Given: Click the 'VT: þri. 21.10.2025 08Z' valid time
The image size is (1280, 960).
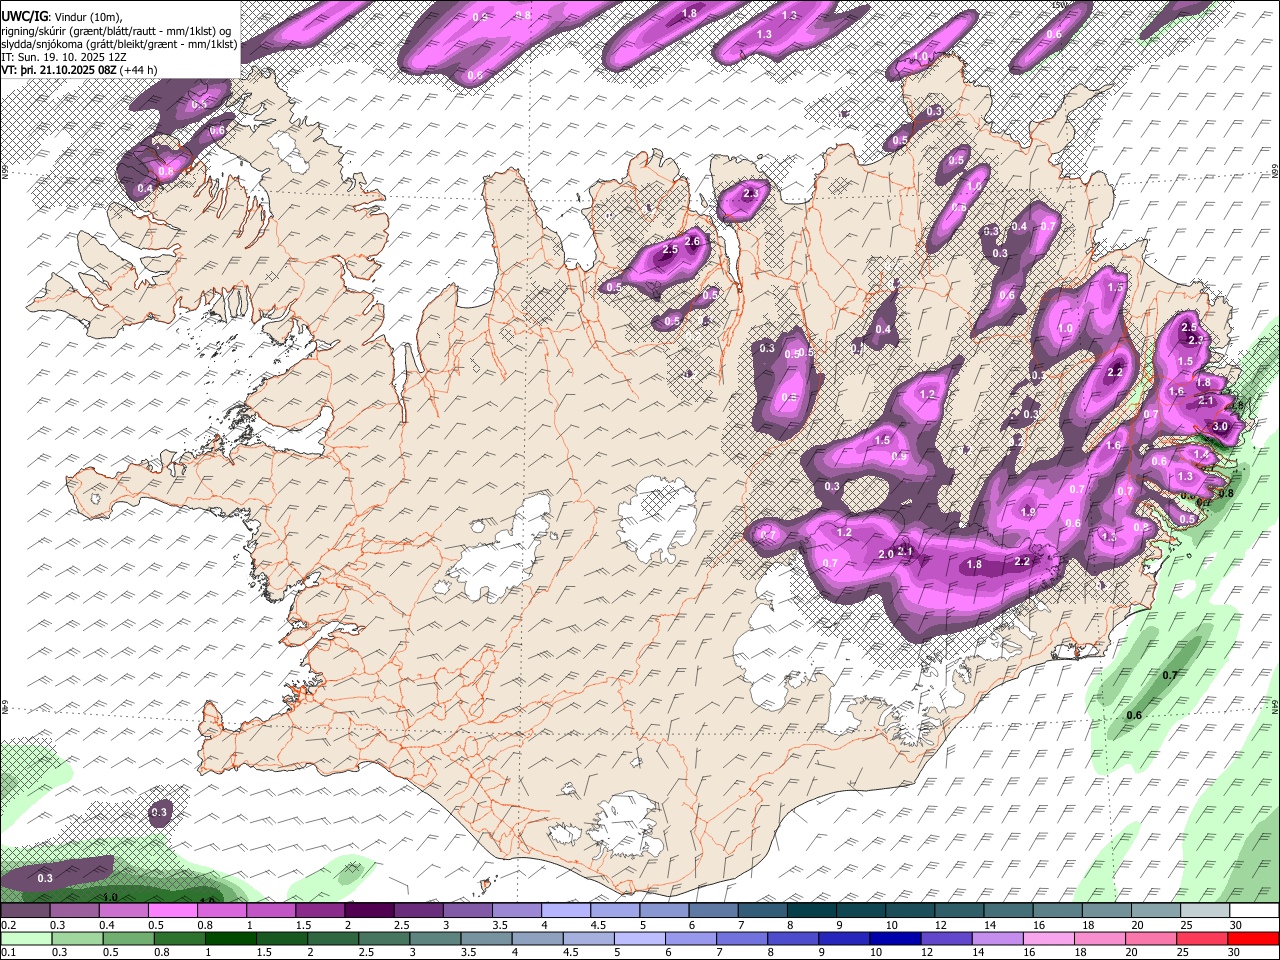Looking at the screenshot, I should coord(58,71).
